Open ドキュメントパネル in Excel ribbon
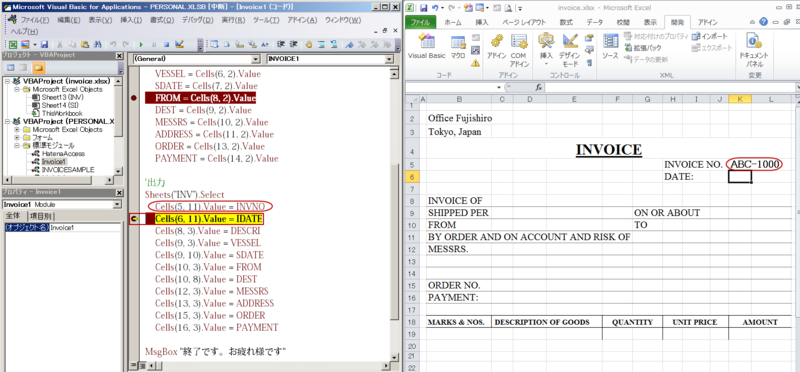 pyautogui.click(x=754, y=50)
